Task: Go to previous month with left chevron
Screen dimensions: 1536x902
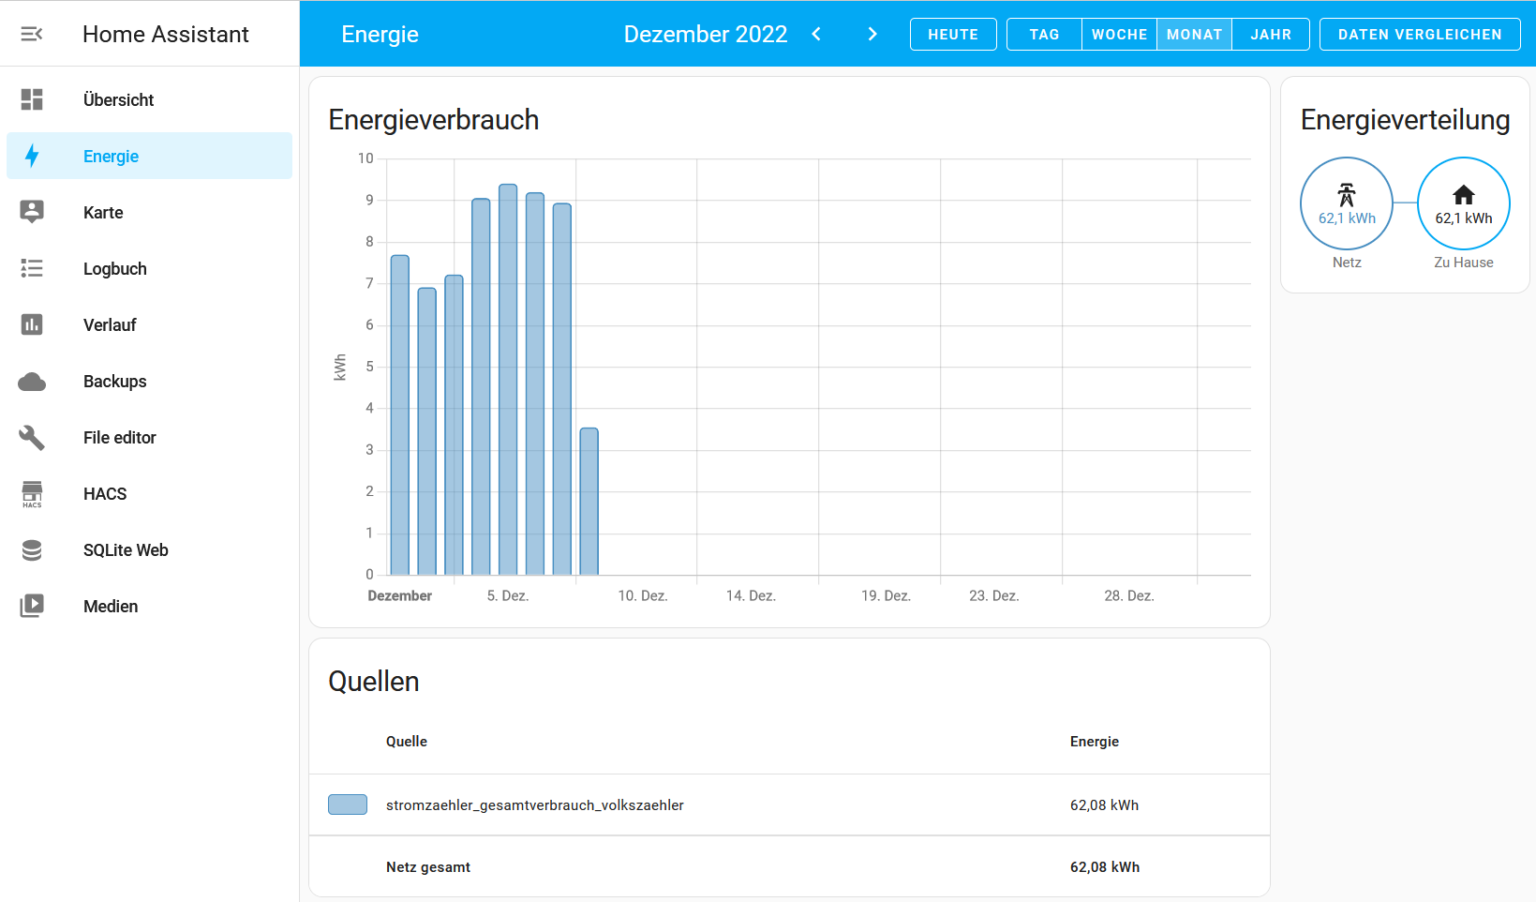Action: (817, 34)
